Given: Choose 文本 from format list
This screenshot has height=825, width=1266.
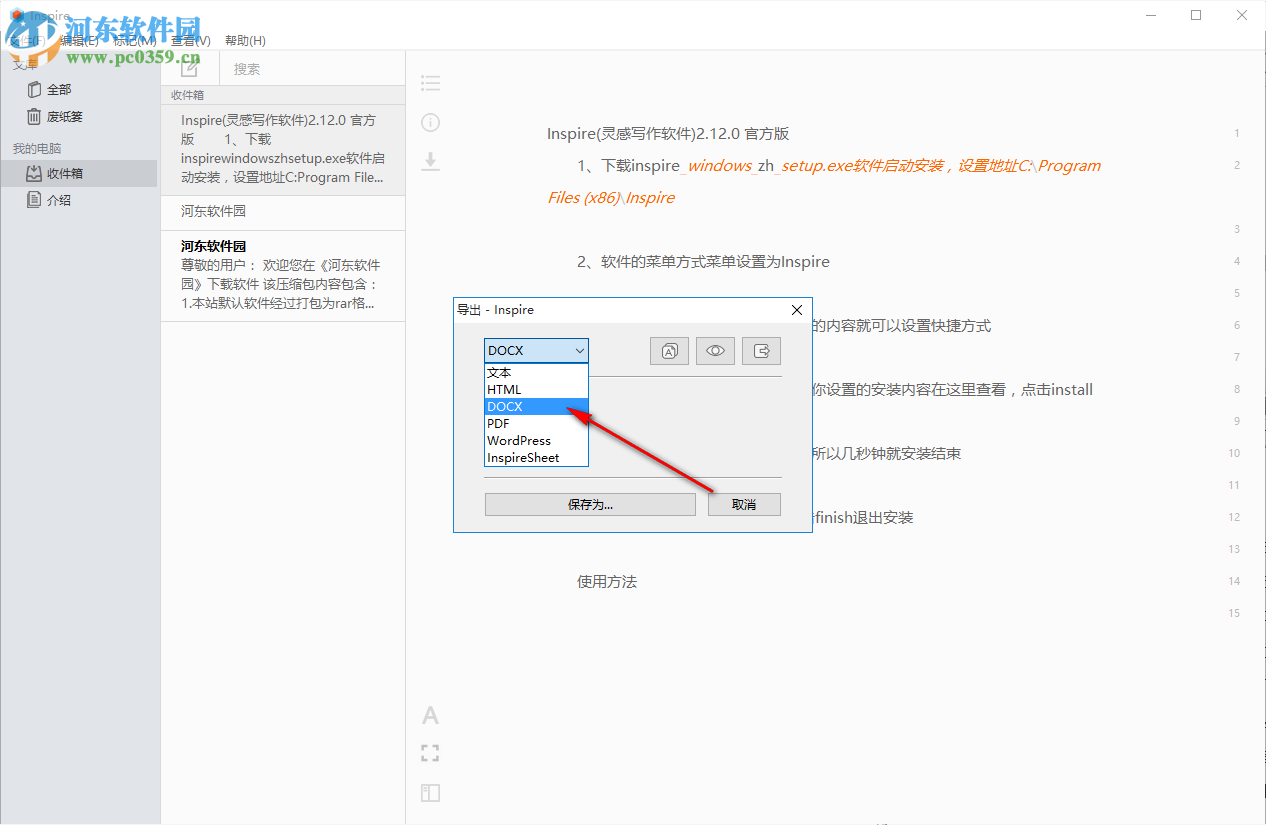Looking at the screenshot, I should [536, 372].
